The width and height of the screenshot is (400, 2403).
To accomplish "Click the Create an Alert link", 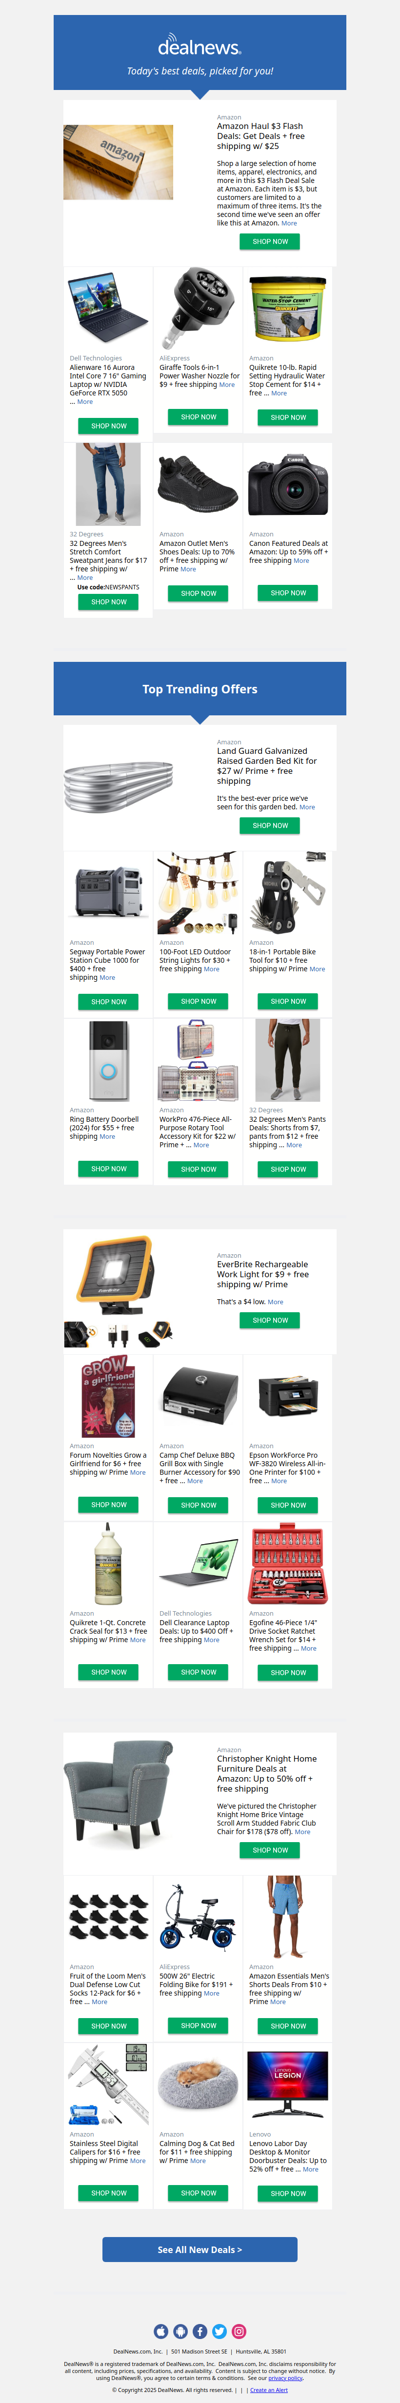I will click(269, 2390).
